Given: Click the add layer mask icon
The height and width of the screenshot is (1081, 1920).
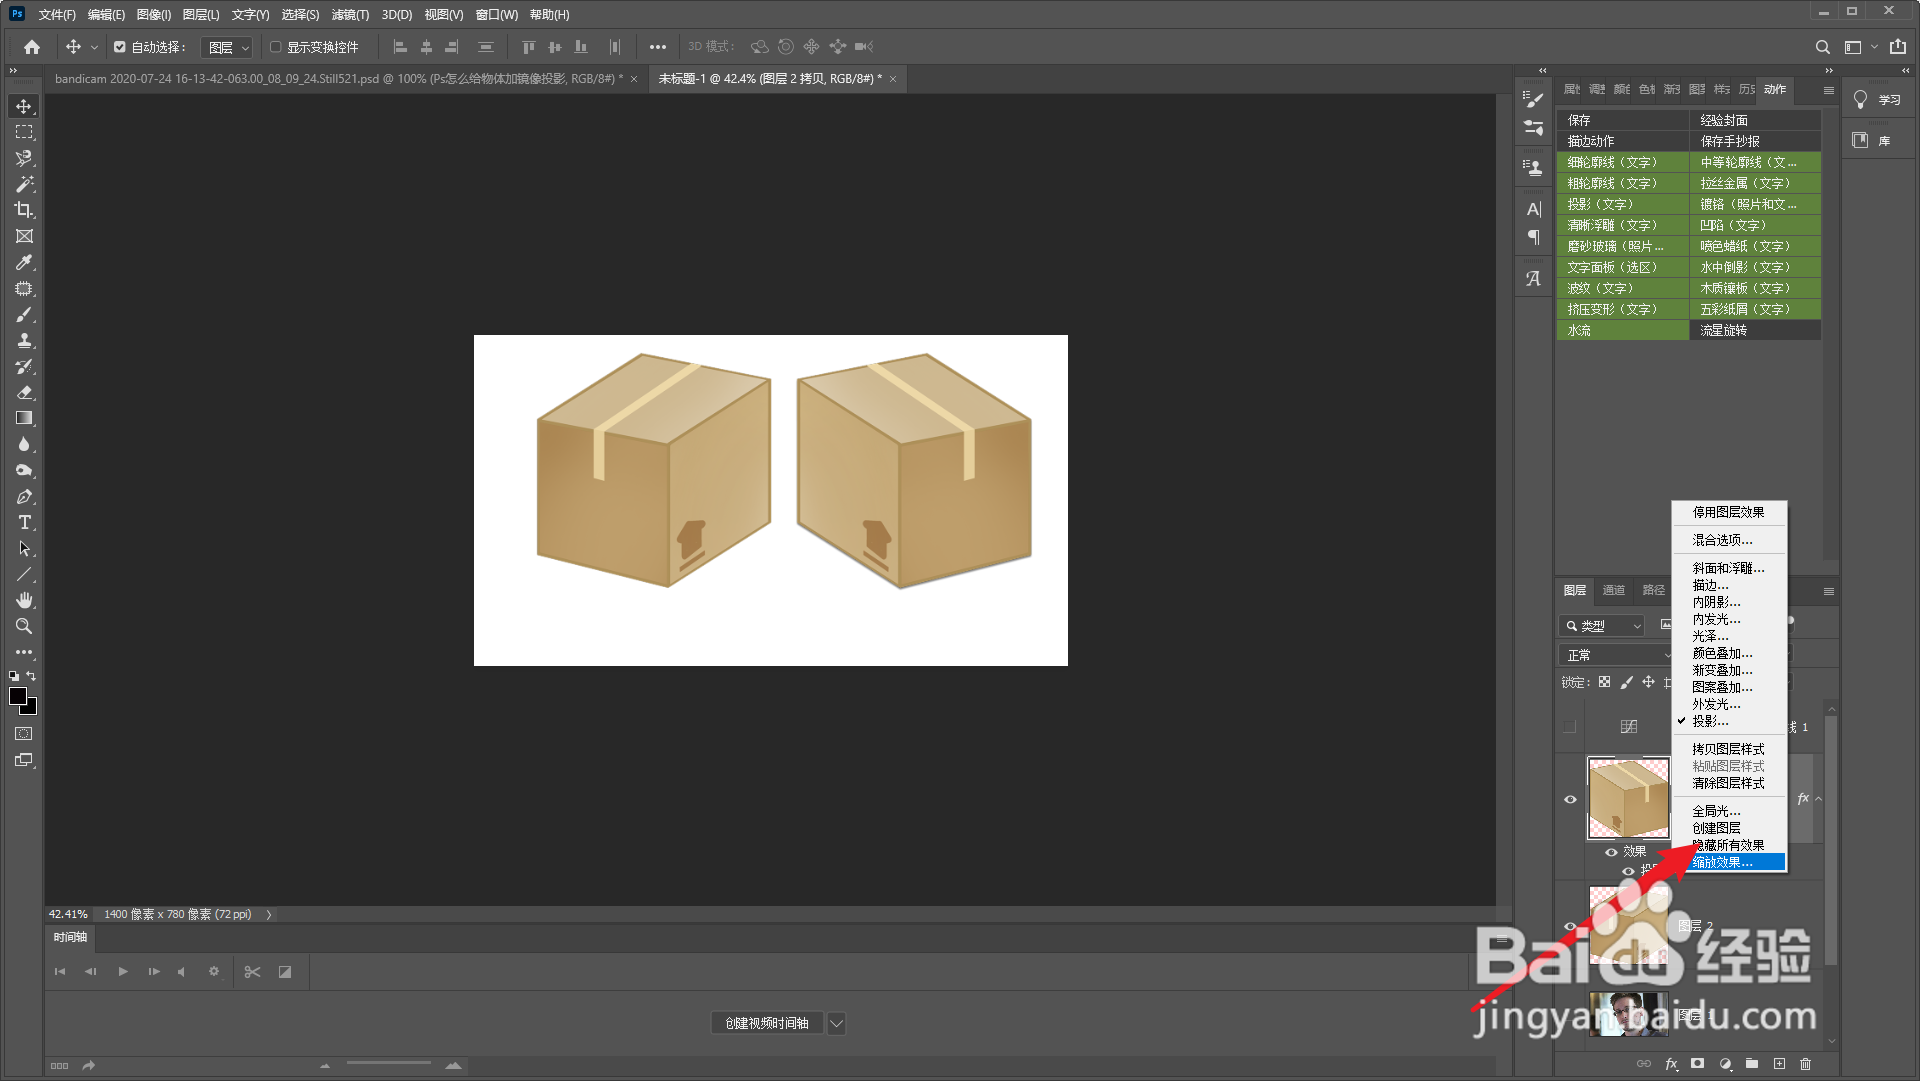Looking at the screenshot, I should click(1698, 1064).
